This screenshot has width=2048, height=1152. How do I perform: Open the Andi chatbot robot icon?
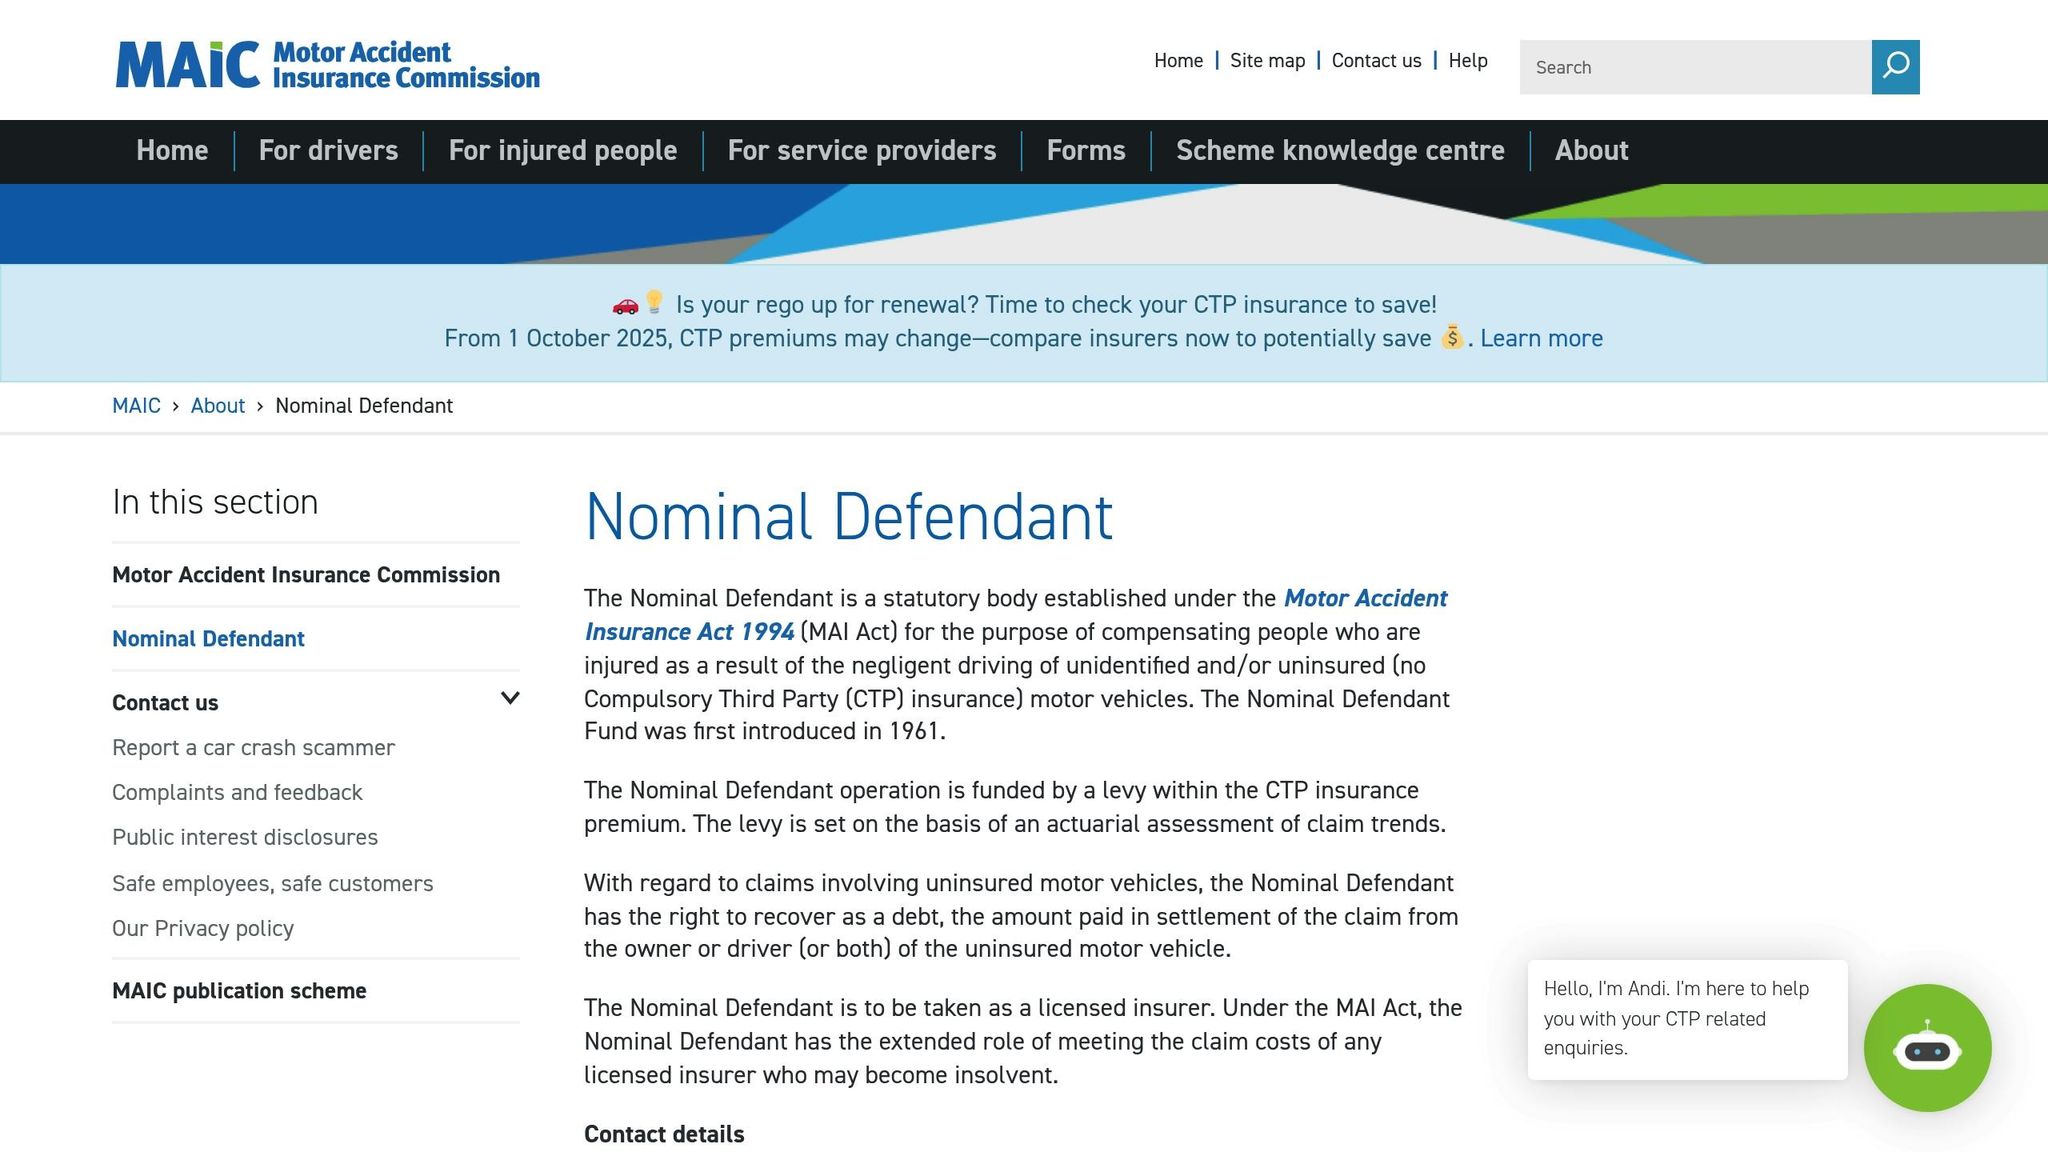click(x=1927, y=1048)
